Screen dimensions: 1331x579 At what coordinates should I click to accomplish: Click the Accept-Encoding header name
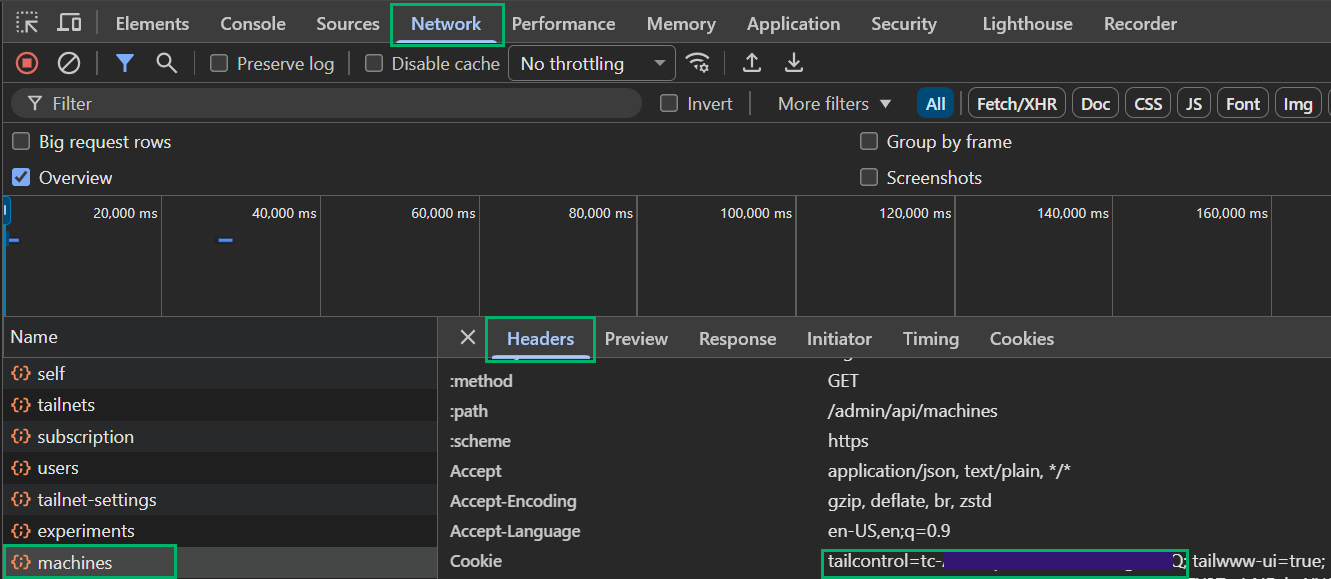[513, 501]
